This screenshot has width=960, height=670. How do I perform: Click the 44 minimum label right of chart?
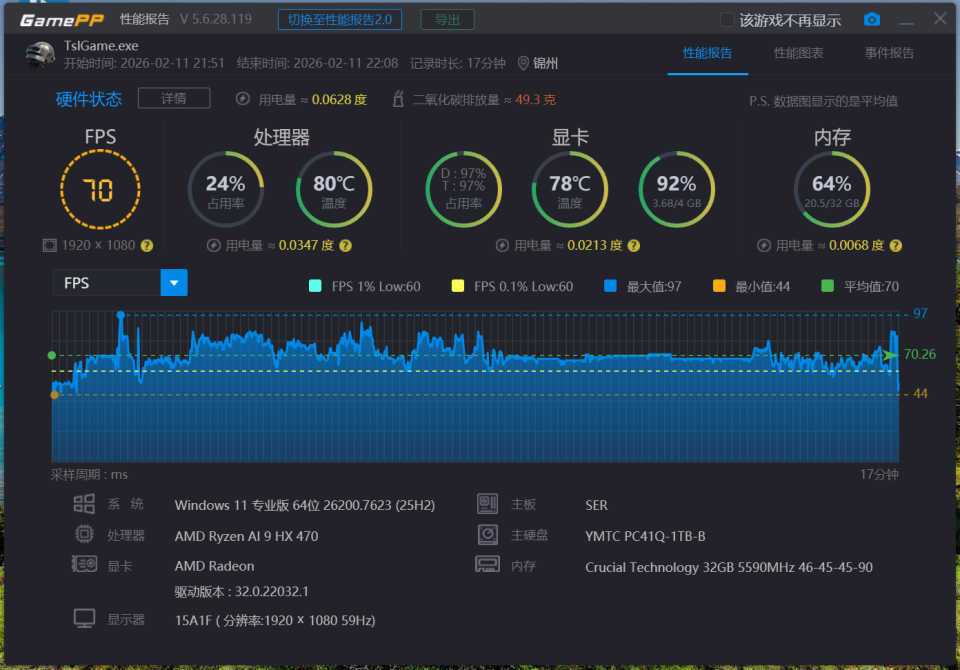click(920, 394)
